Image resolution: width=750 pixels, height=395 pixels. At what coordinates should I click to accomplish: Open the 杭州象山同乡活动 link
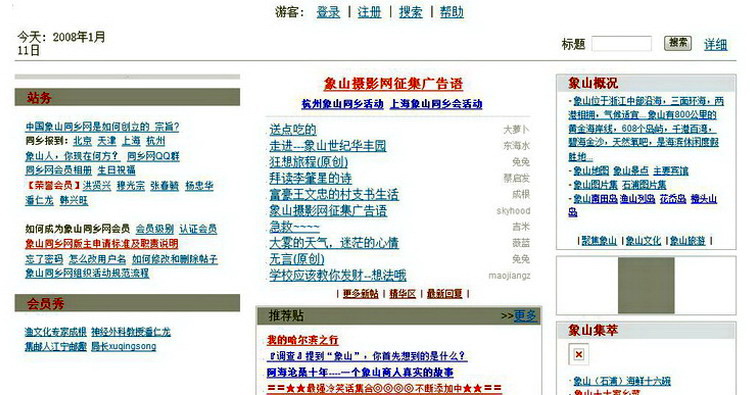pyautogui.click(x=342, y=104)
